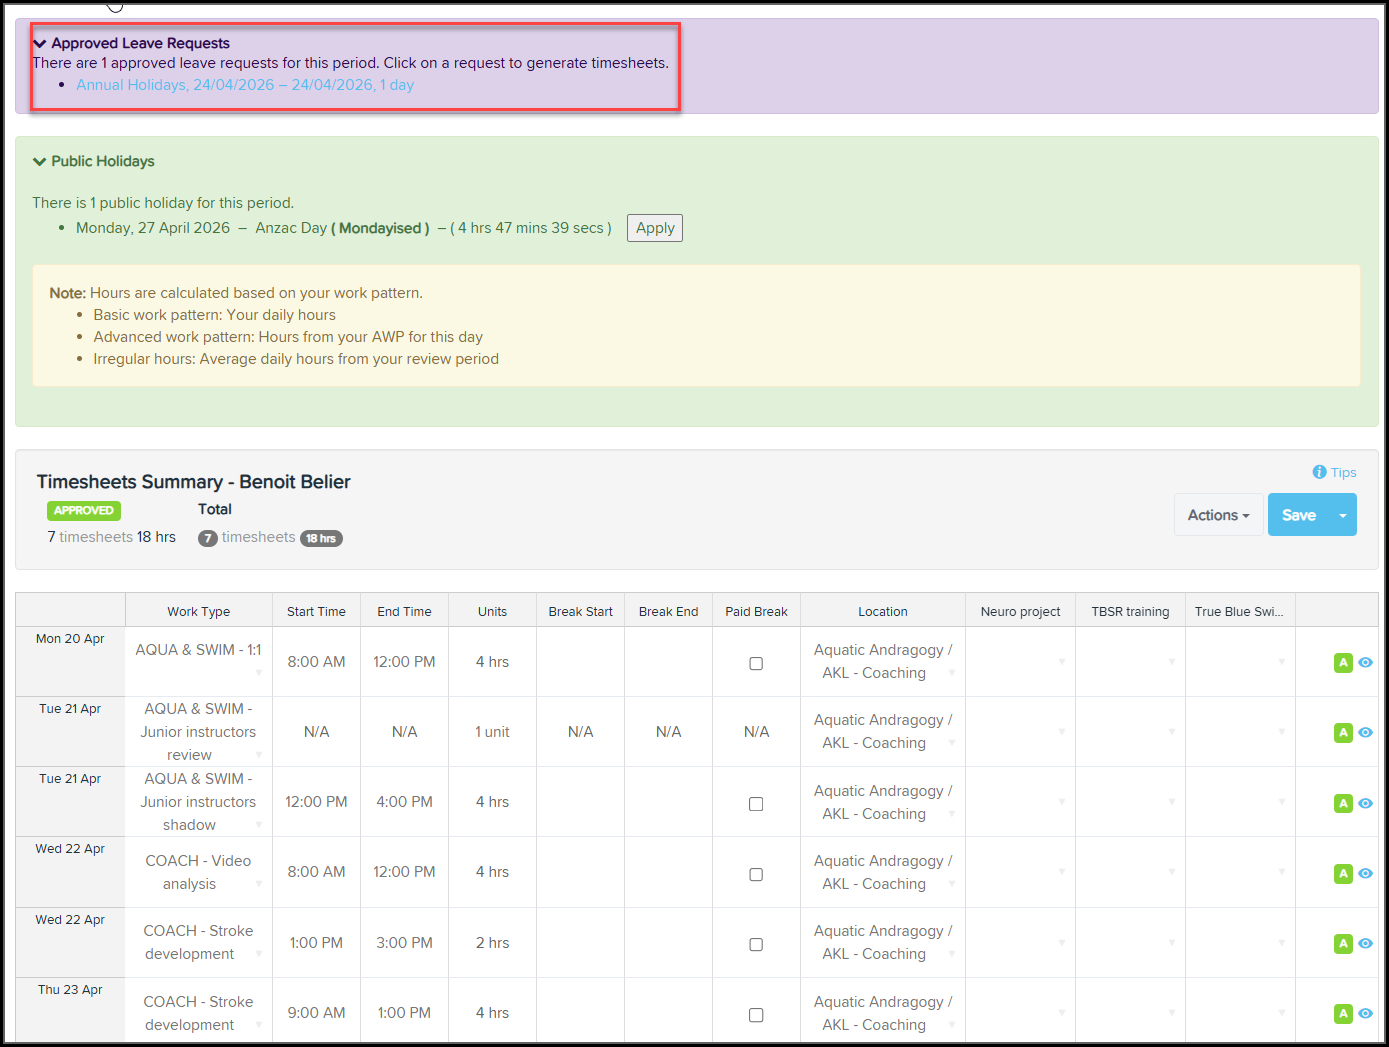Click the Save button

1299,515
